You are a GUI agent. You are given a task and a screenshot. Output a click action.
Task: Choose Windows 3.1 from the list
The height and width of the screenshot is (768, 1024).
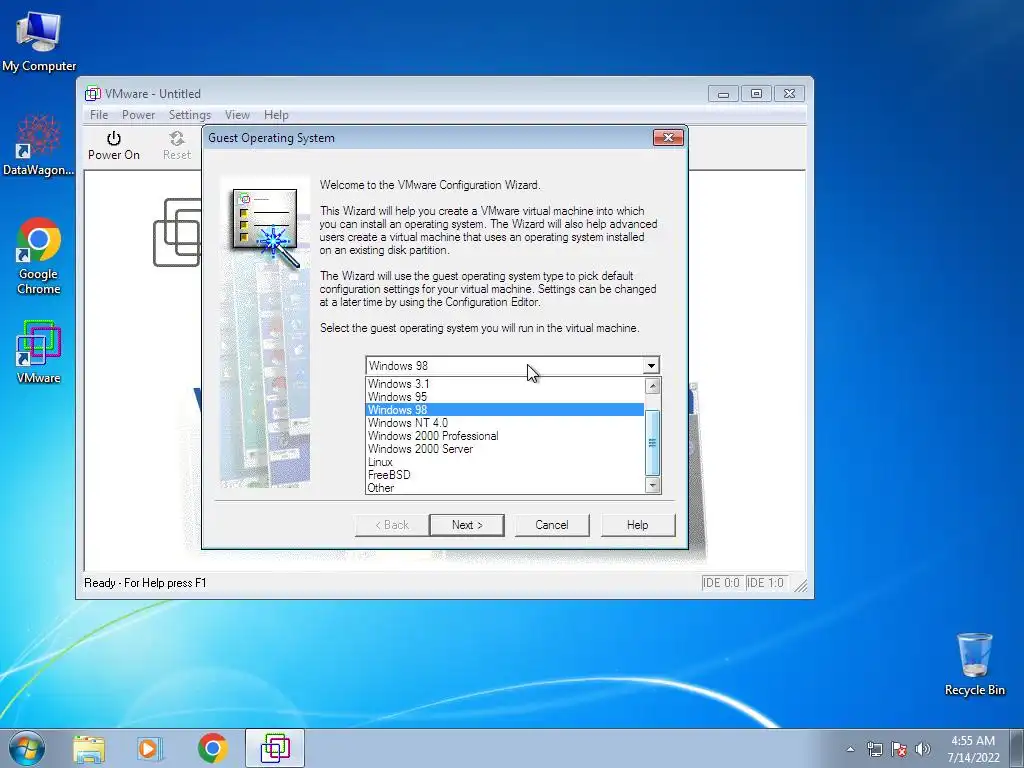(505, 384)
